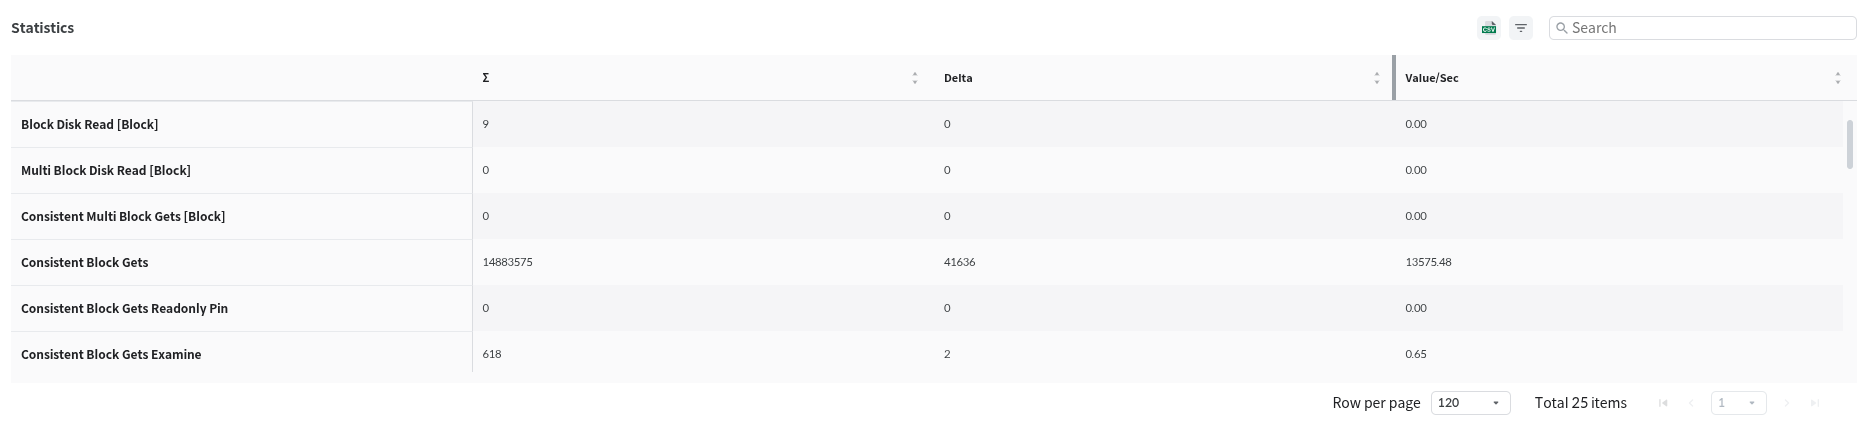Export statistics table to CSV
The height and width of the screenshot is (435, 1876).
coord(1489,28)
